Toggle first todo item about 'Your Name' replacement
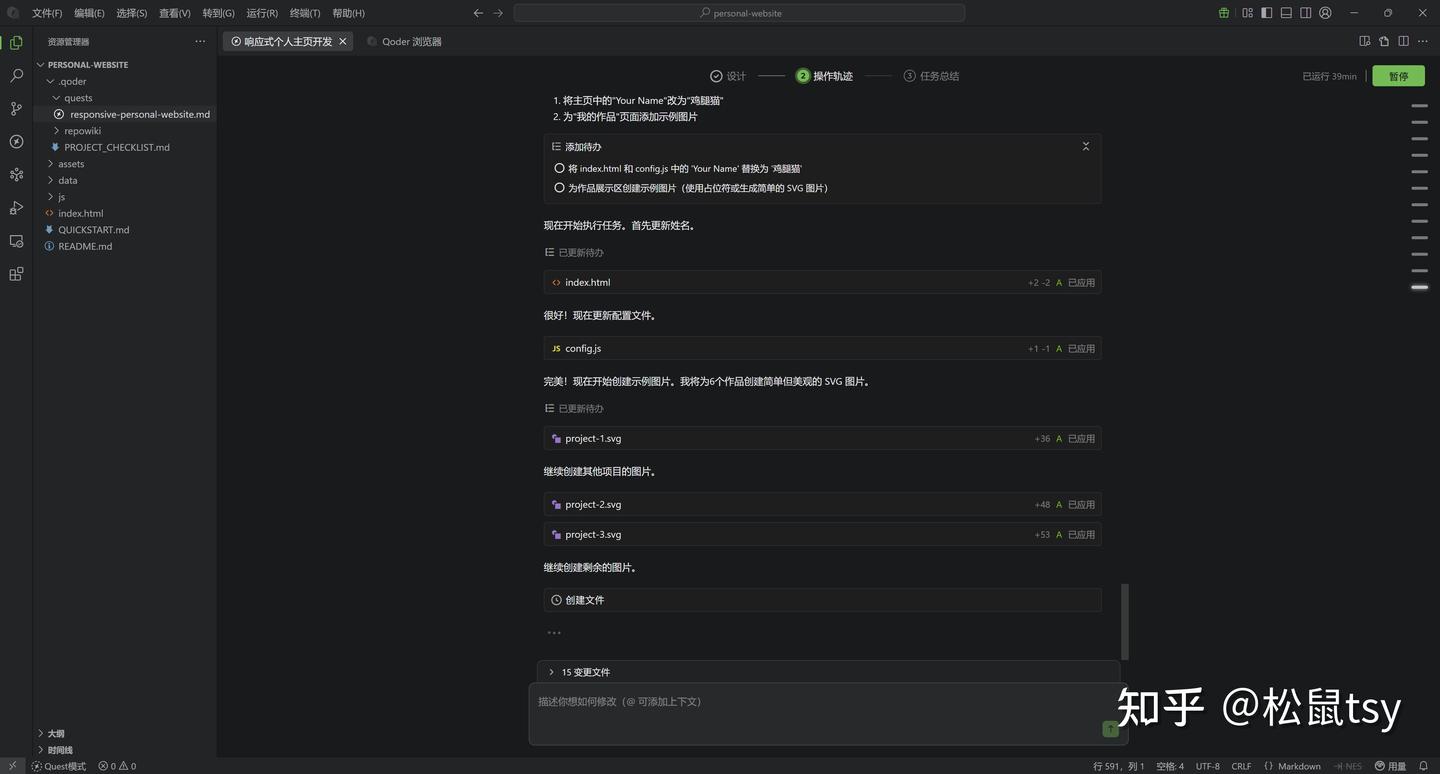This screenshot has width=1440, height=774. 559,169
